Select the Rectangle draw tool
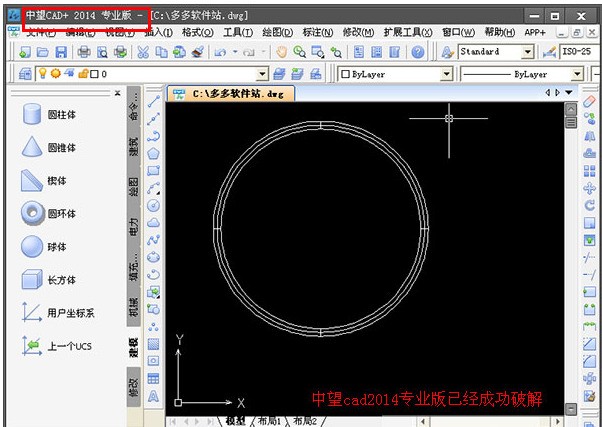The width and height of the screenshot is (602, 427). [x=154, y=170]
